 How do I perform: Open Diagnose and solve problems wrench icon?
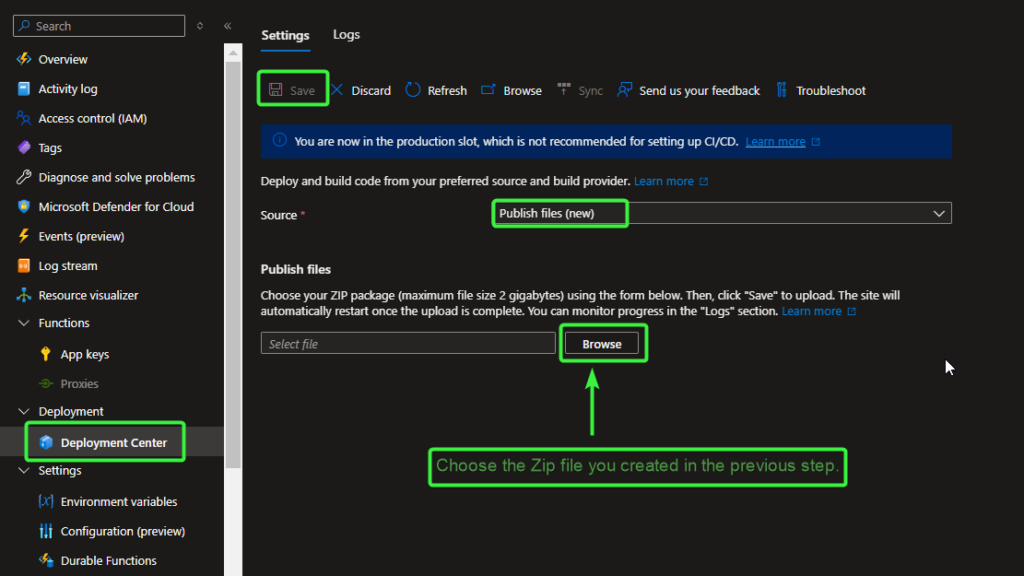click(x=24, y=177)
